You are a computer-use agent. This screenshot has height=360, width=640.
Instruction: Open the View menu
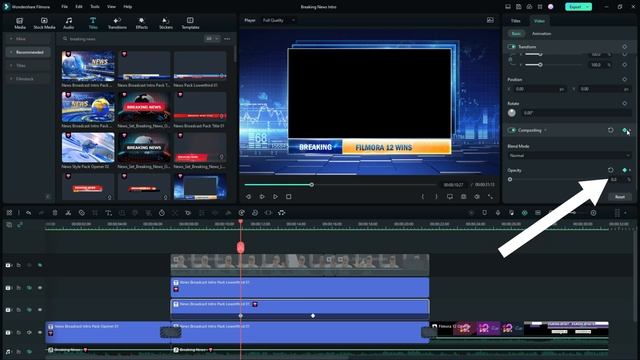[111, 7]
